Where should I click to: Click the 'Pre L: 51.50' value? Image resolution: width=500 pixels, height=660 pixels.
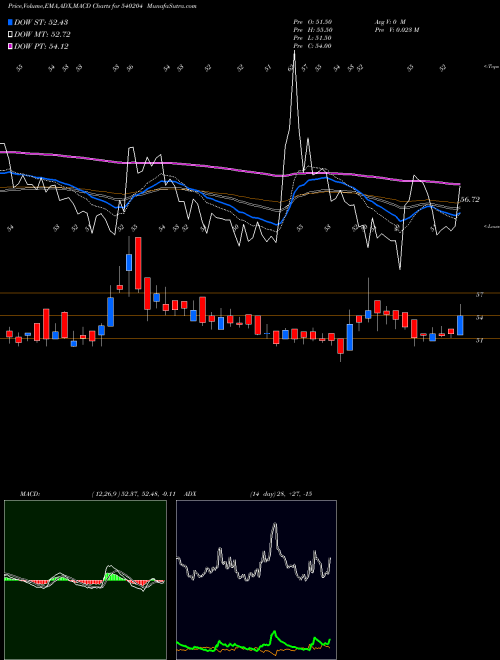[x=313, y=37]
